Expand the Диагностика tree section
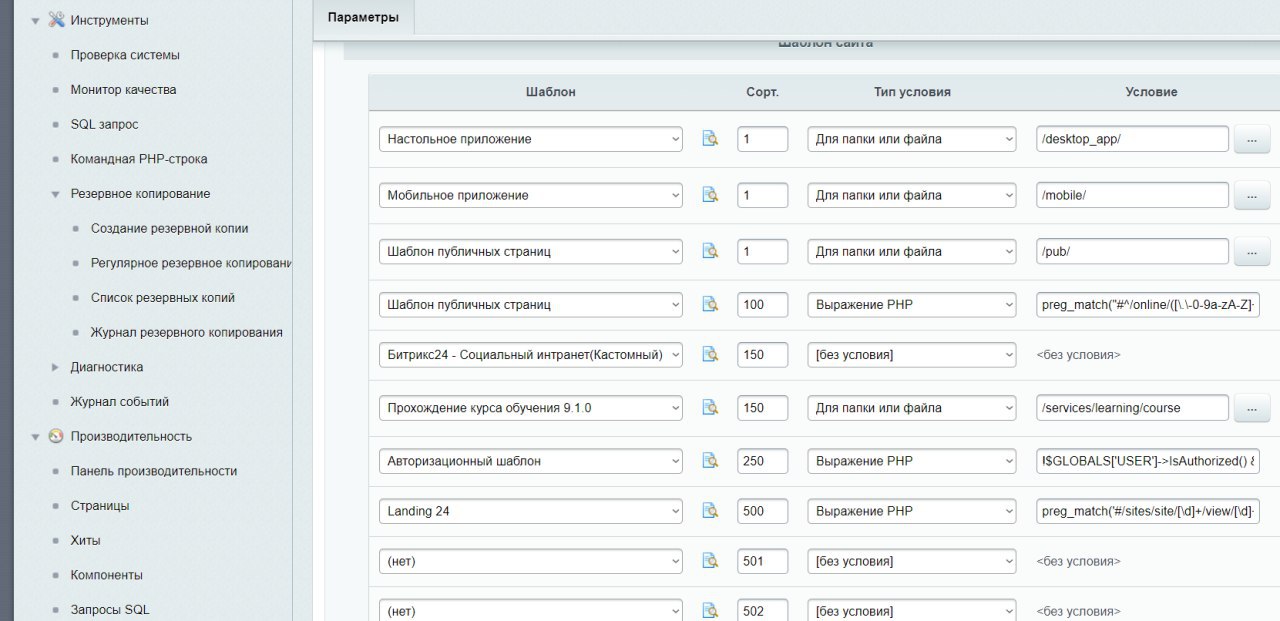The width and height of the screenshot is (1280, 621). tap(56, 367)
